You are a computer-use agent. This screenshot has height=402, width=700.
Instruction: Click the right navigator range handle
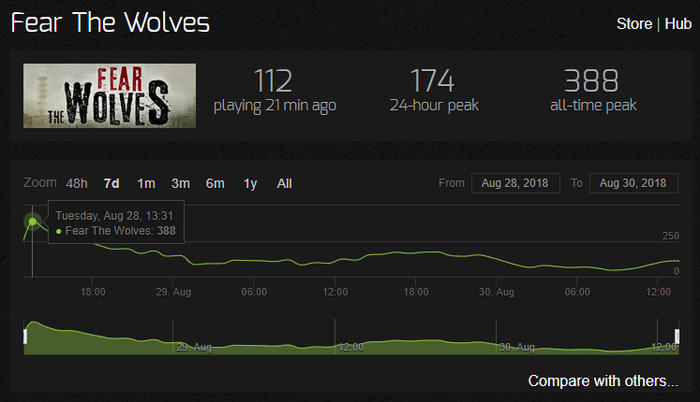[677, 336]
